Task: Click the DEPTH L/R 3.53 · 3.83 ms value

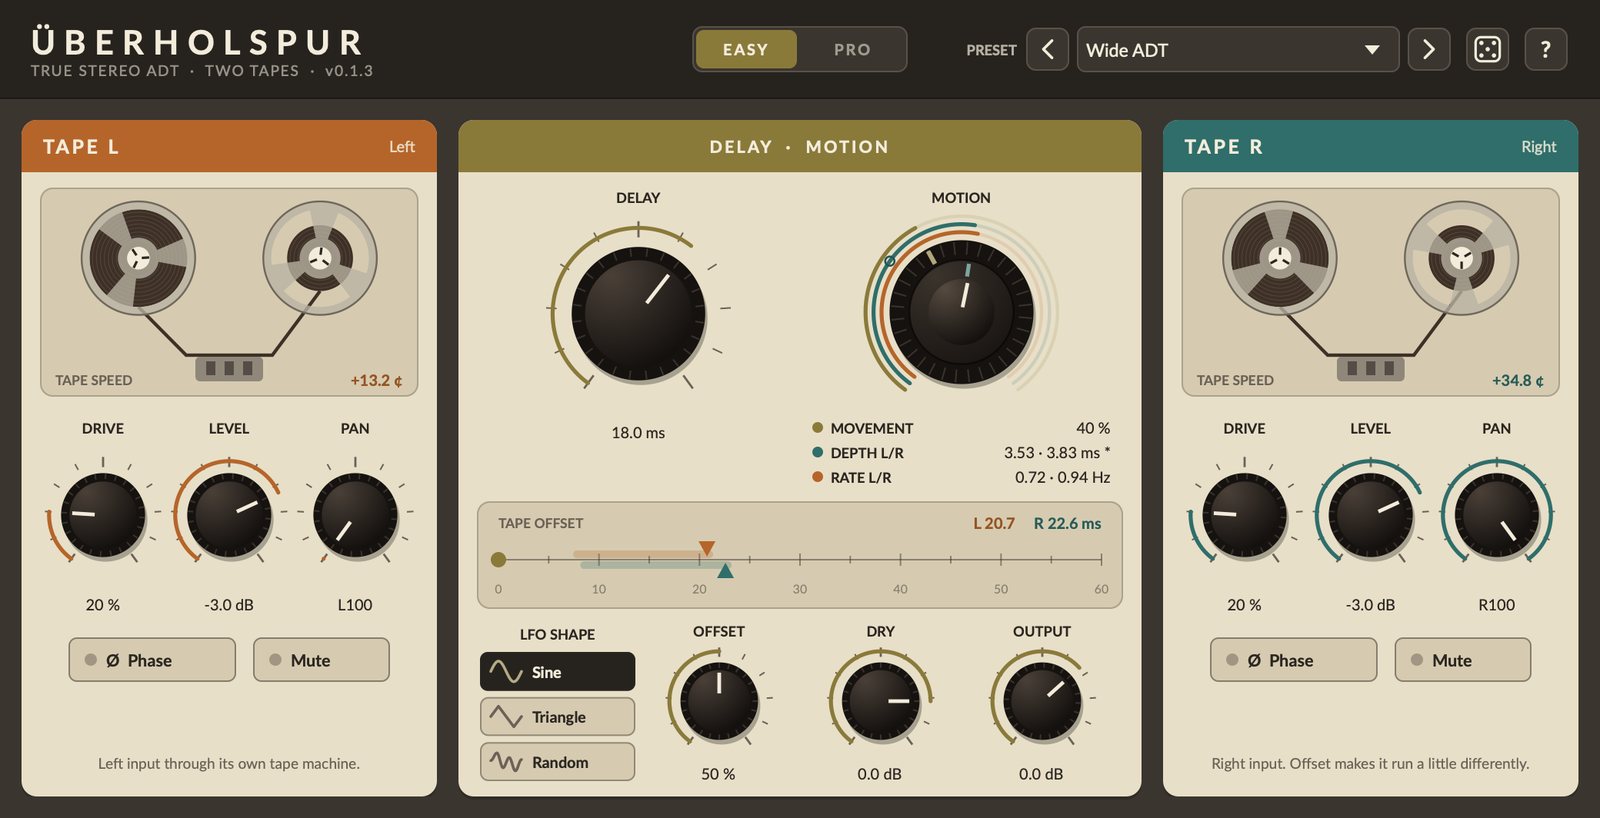Action: pos(1057,453)
